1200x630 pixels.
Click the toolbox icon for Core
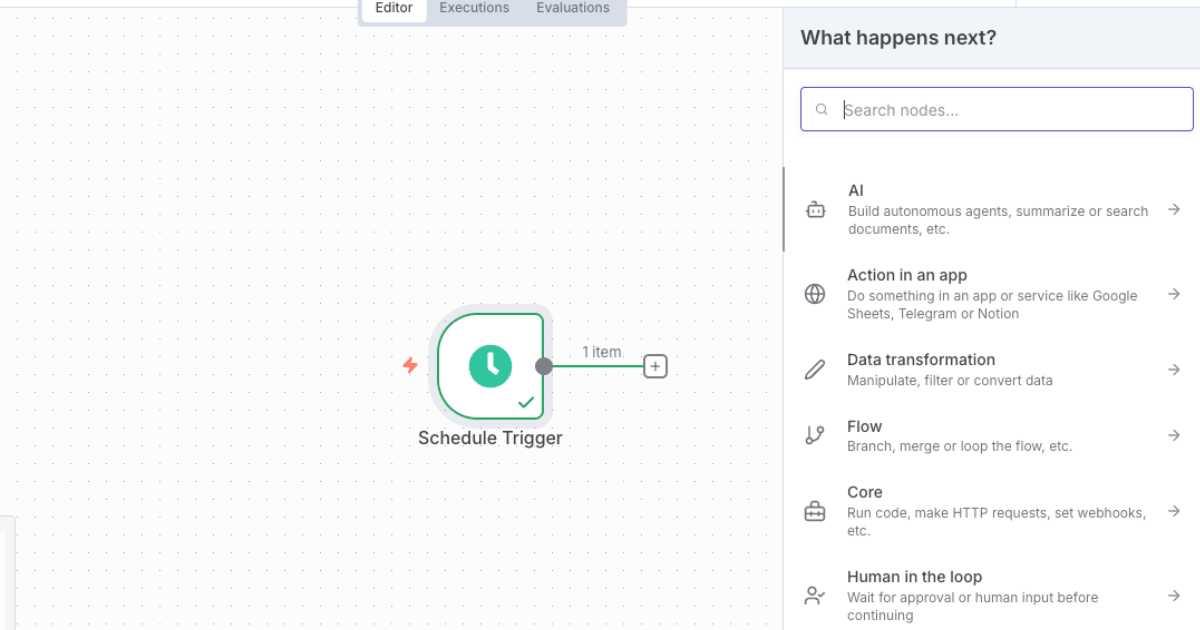tap(815, 512)
